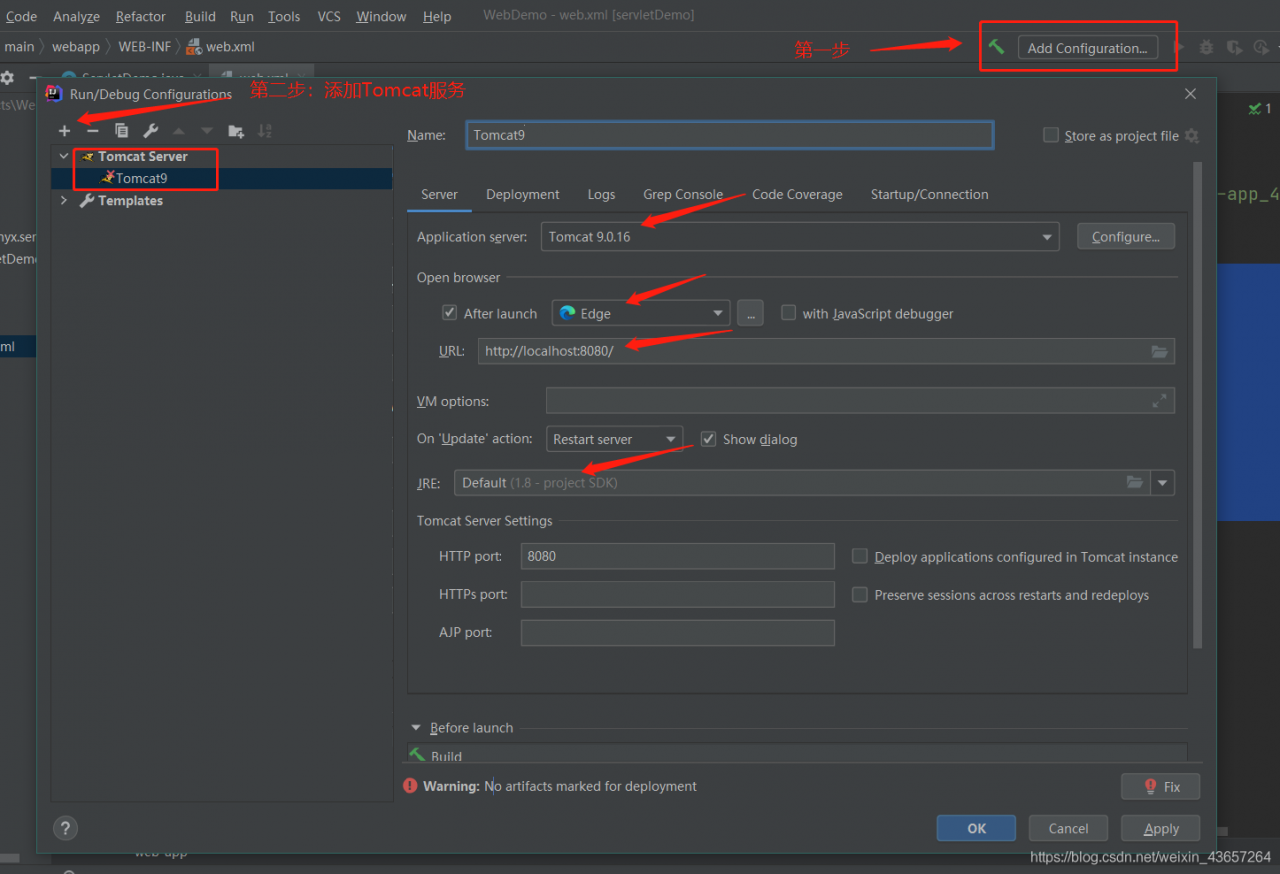This screenshot has height=874, width=1280.
Task: Switch to Deployment tab
Action: [523, 194]
